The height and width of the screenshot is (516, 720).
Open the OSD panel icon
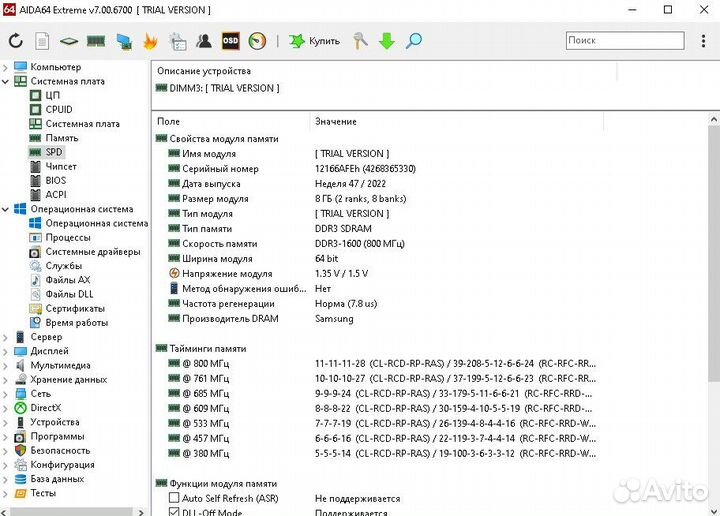coord(231,41)
